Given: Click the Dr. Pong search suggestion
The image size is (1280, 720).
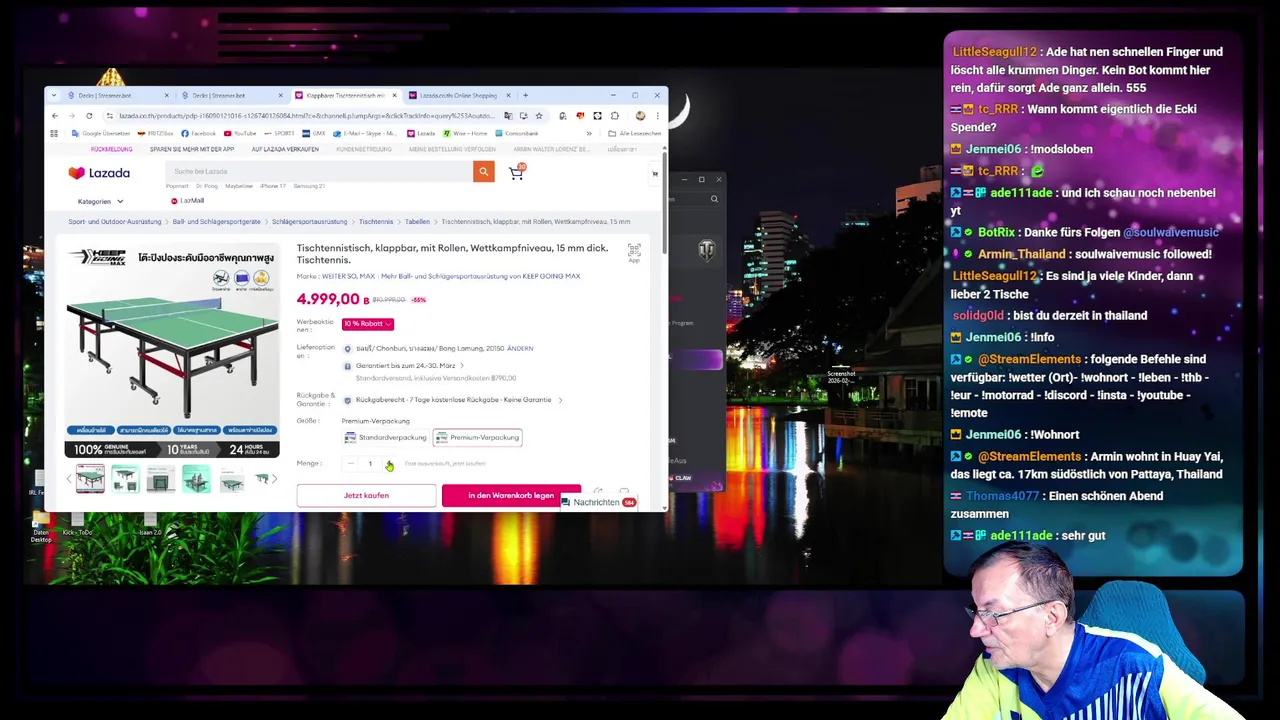Looking at the screenshot, I should pos(207,186).
